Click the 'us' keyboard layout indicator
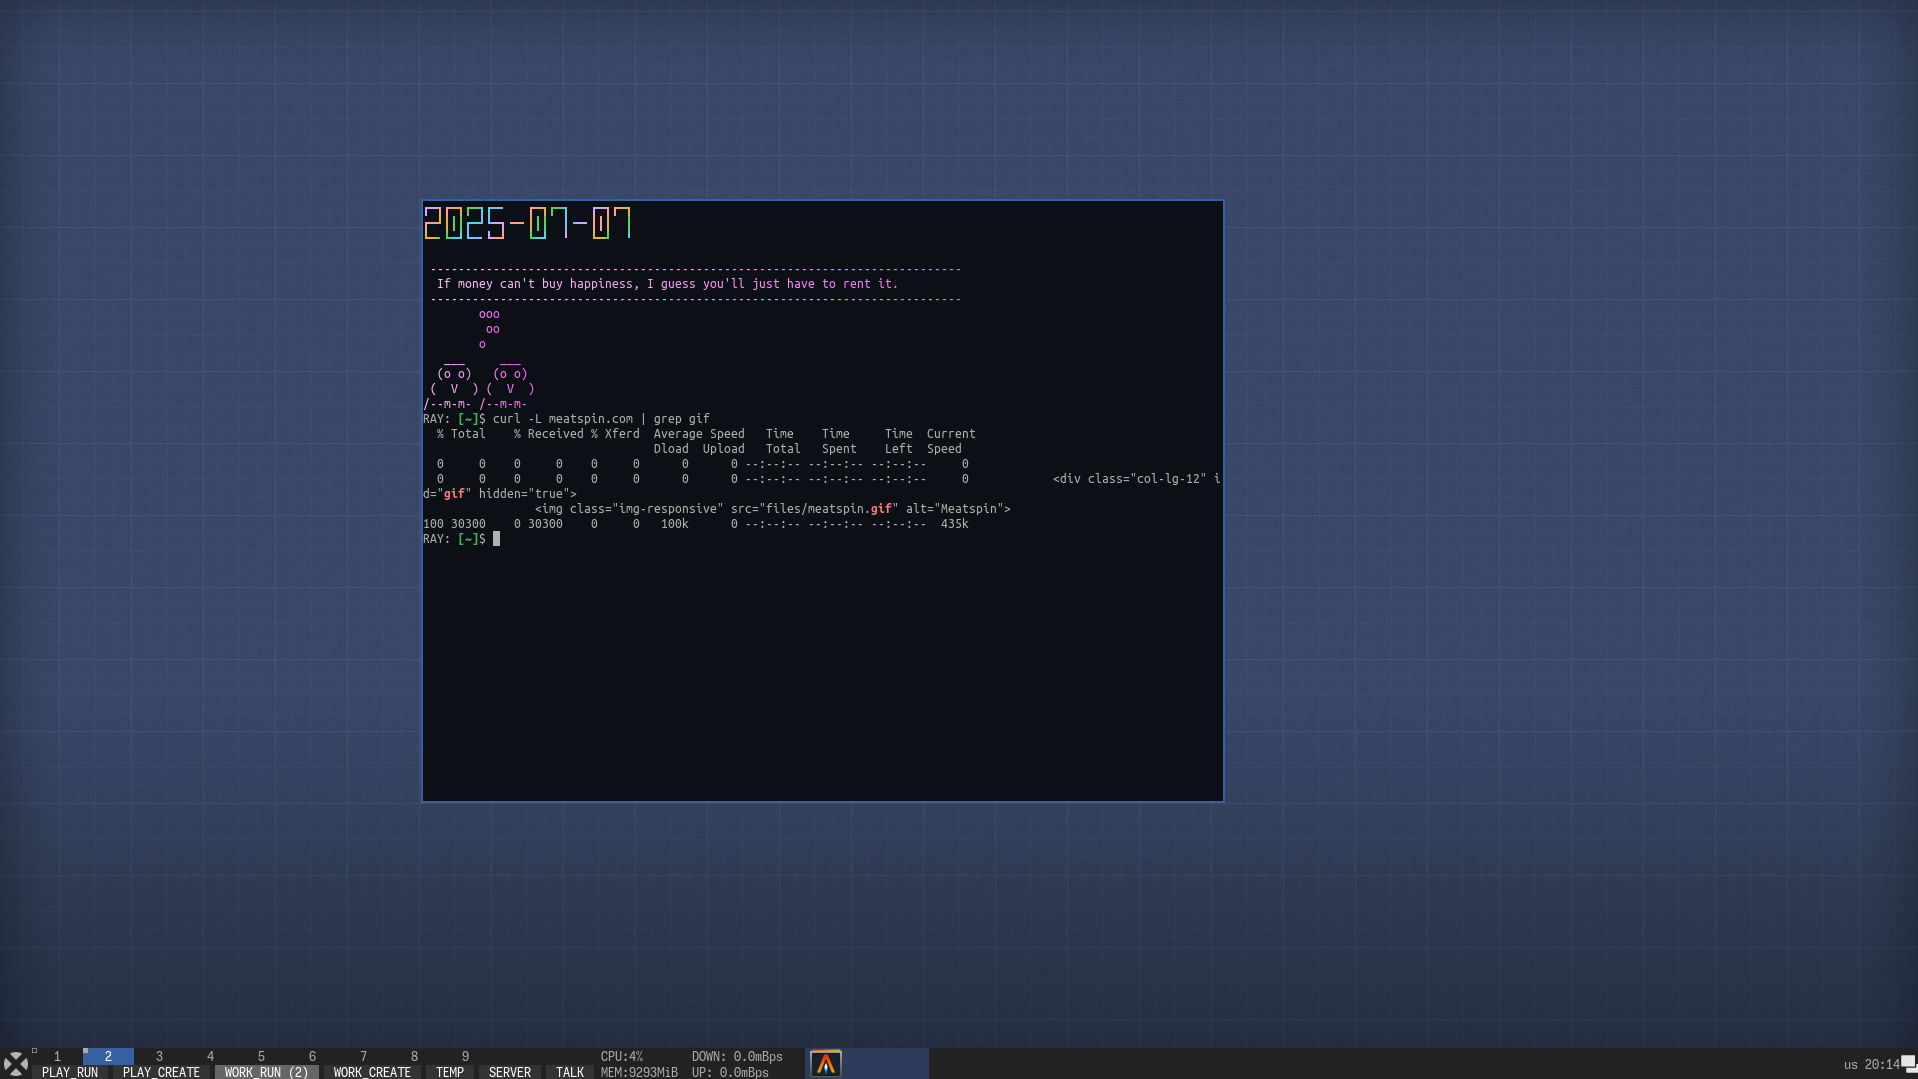The height and width of the screenshot is (1079, 1918). (1850, 1064)
